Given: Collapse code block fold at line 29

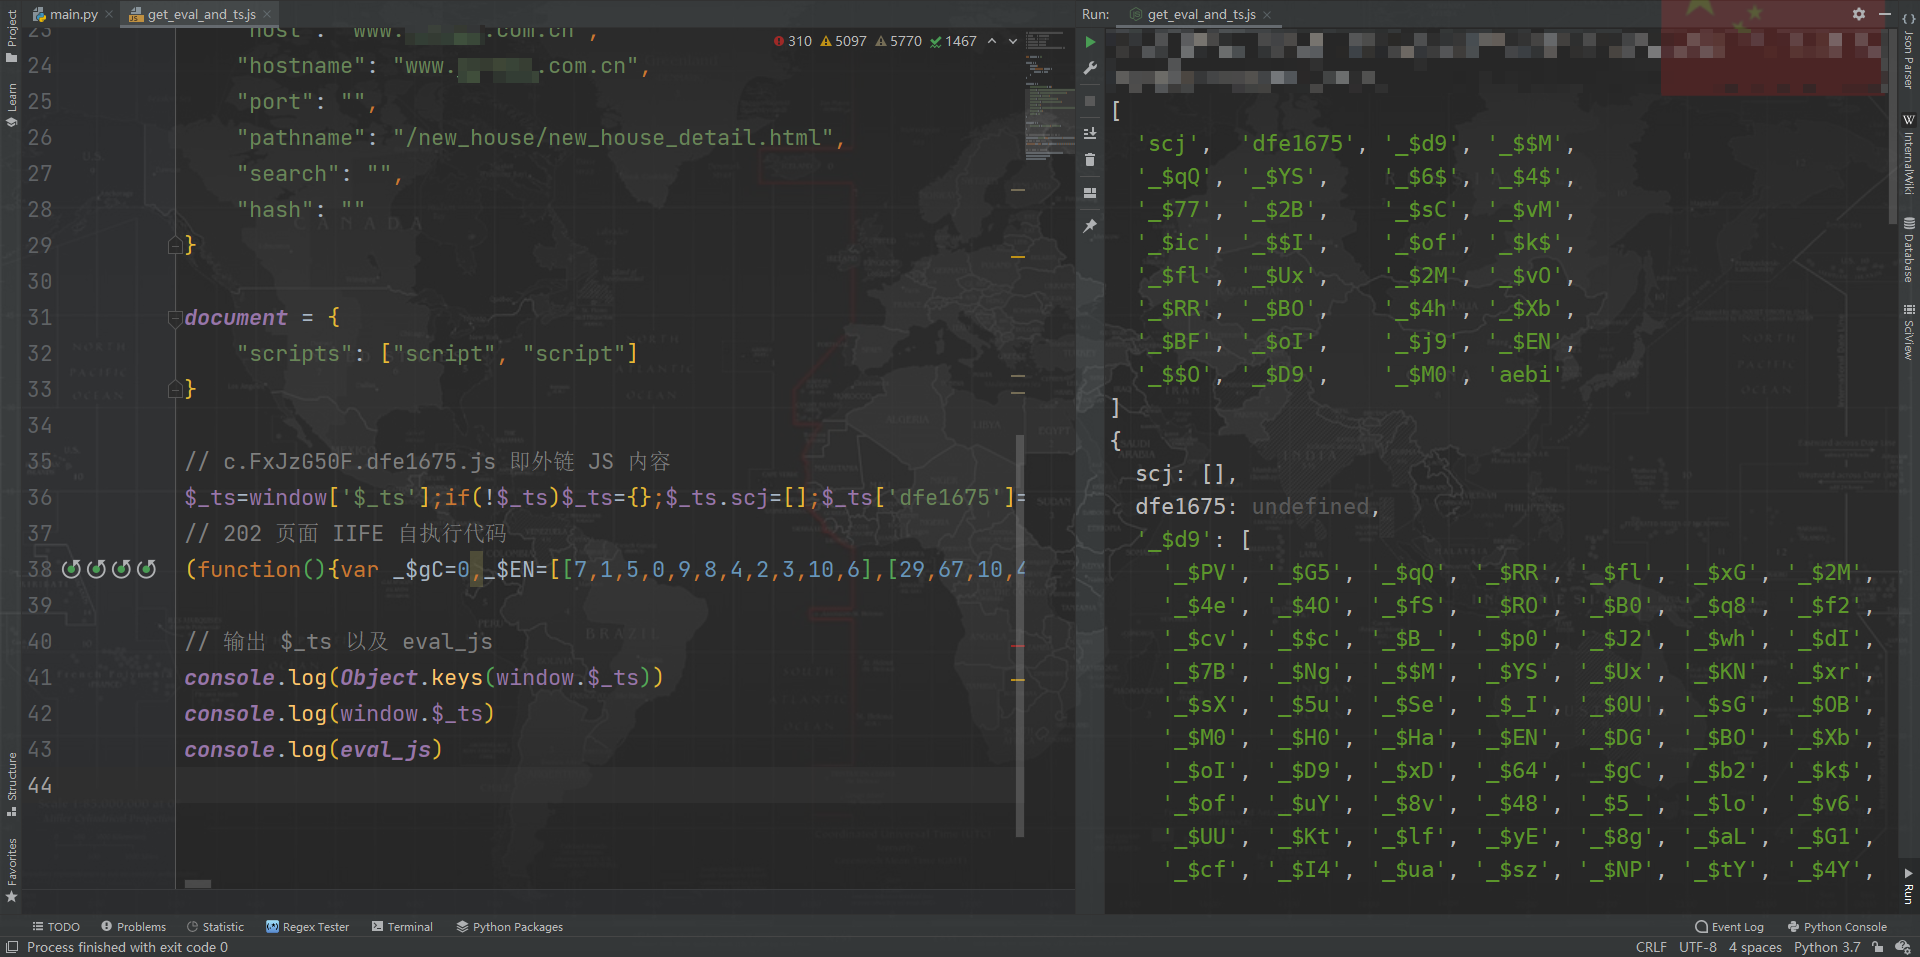Looking at the screenshot, I should (x=175, y=245).
